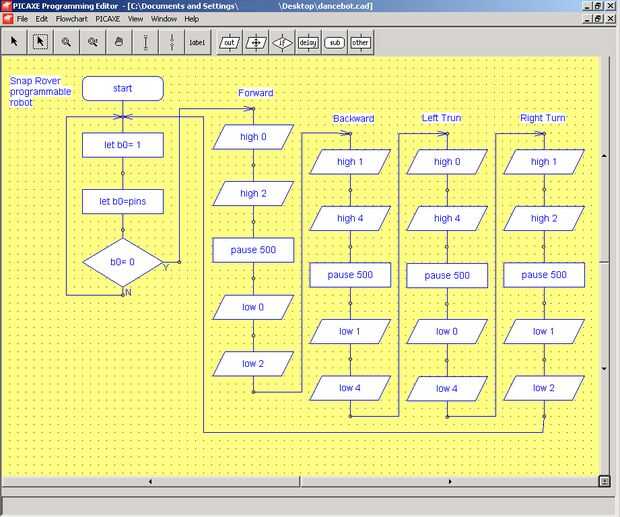Select 'high 1' block under Backward
620x517 pixels.
coord(350,162)
